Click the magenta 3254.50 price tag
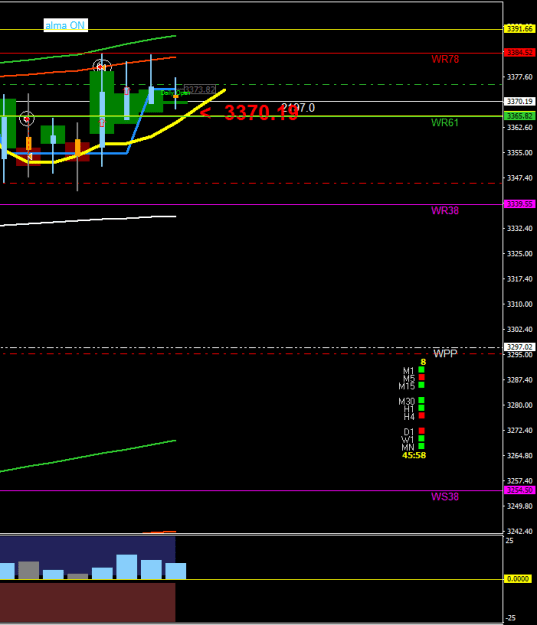 (x=519, y=490)
